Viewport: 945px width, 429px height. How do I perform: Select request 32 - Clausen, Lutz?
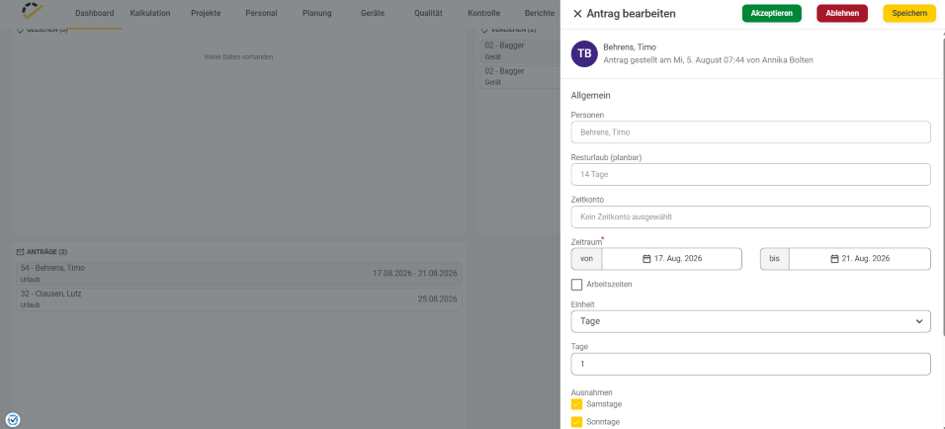pyautogui.click(x=239, y=299)
